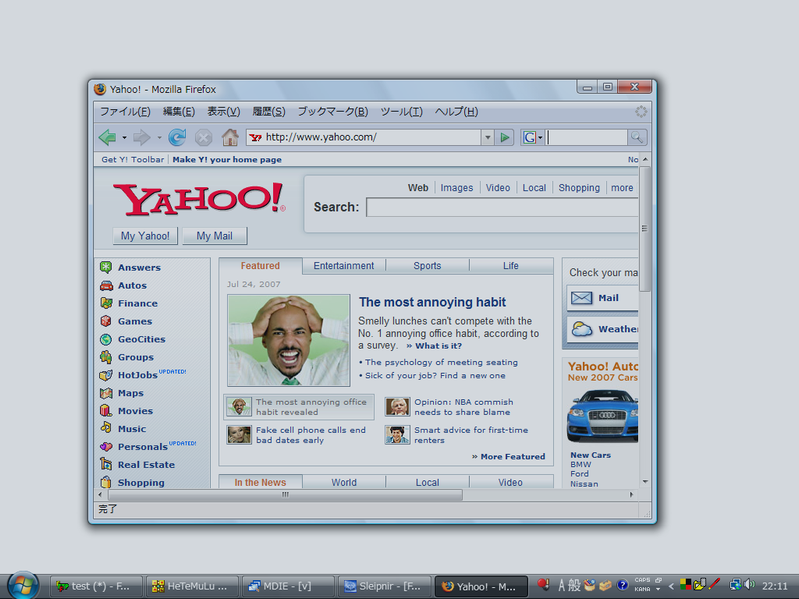Click the Yahoo favicon in address bar
The height and width of the screenshot is (599, 799).
[x=255, y=137]
